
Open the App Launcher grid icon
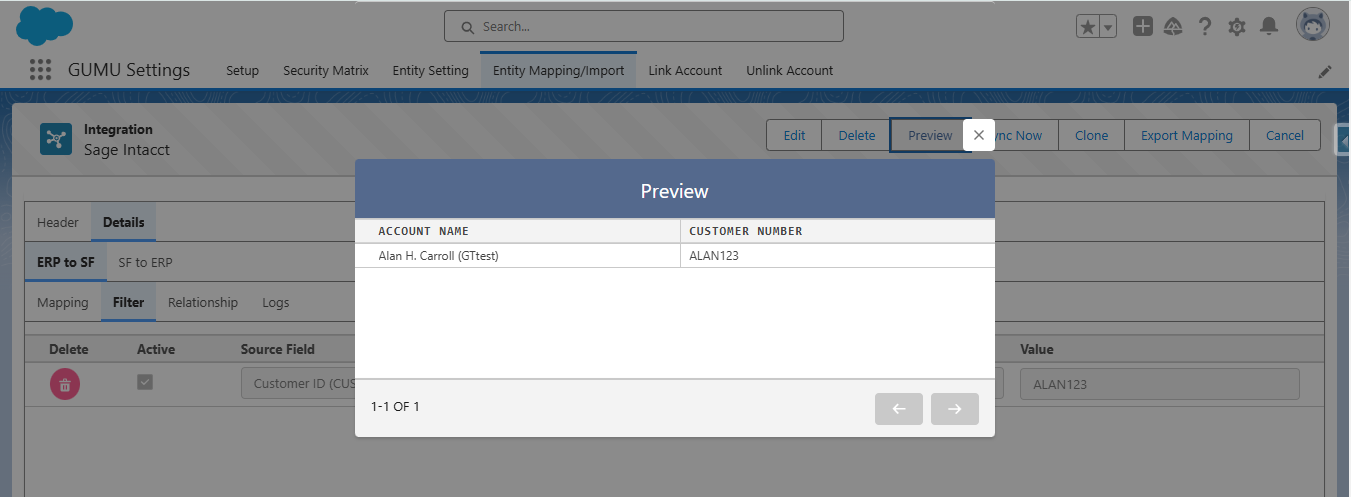[x=40, y=70]
